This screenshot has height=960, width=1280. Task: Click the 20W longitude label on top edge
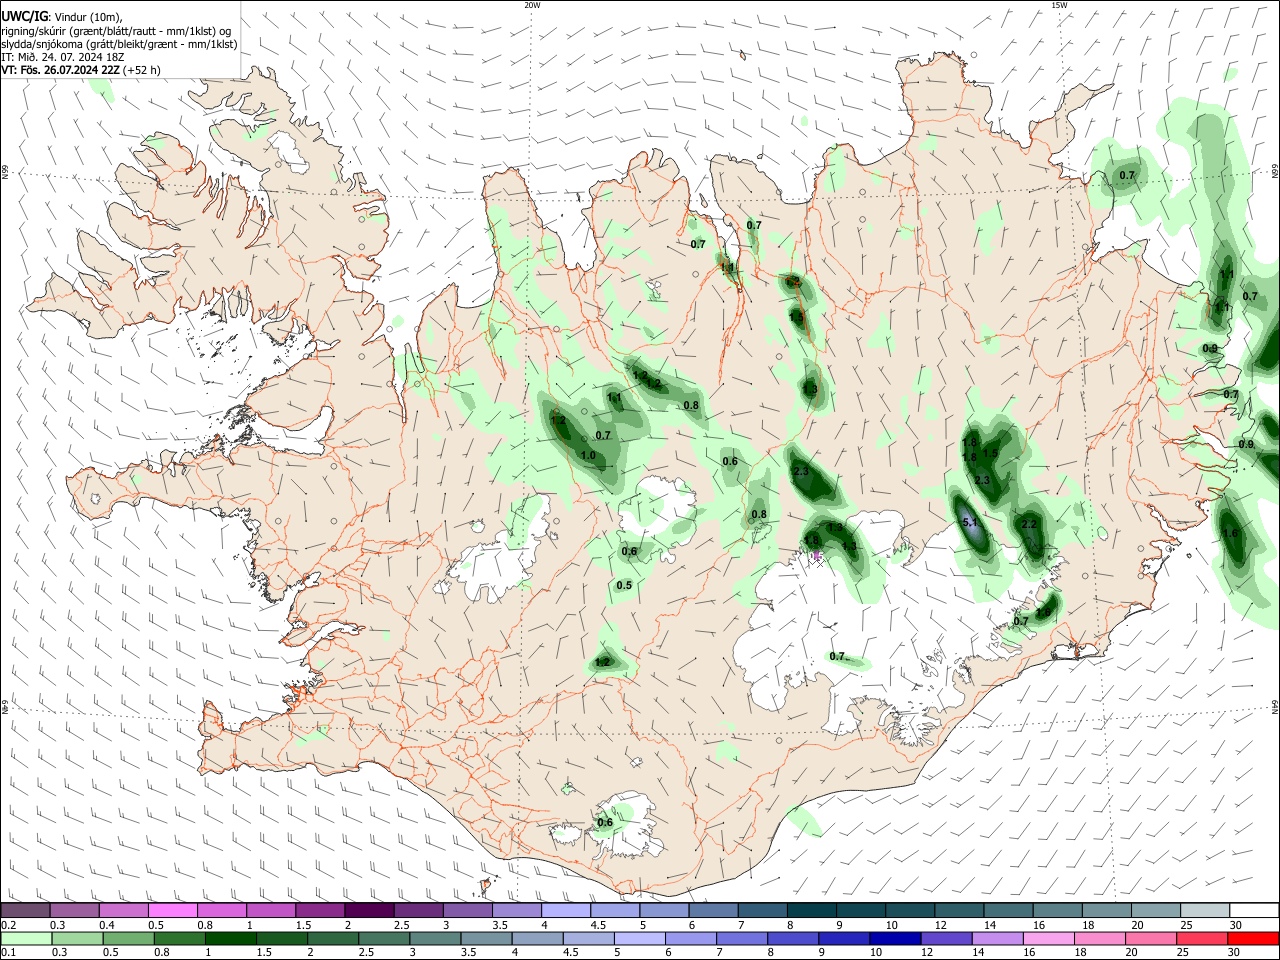[x=532, y=5]
